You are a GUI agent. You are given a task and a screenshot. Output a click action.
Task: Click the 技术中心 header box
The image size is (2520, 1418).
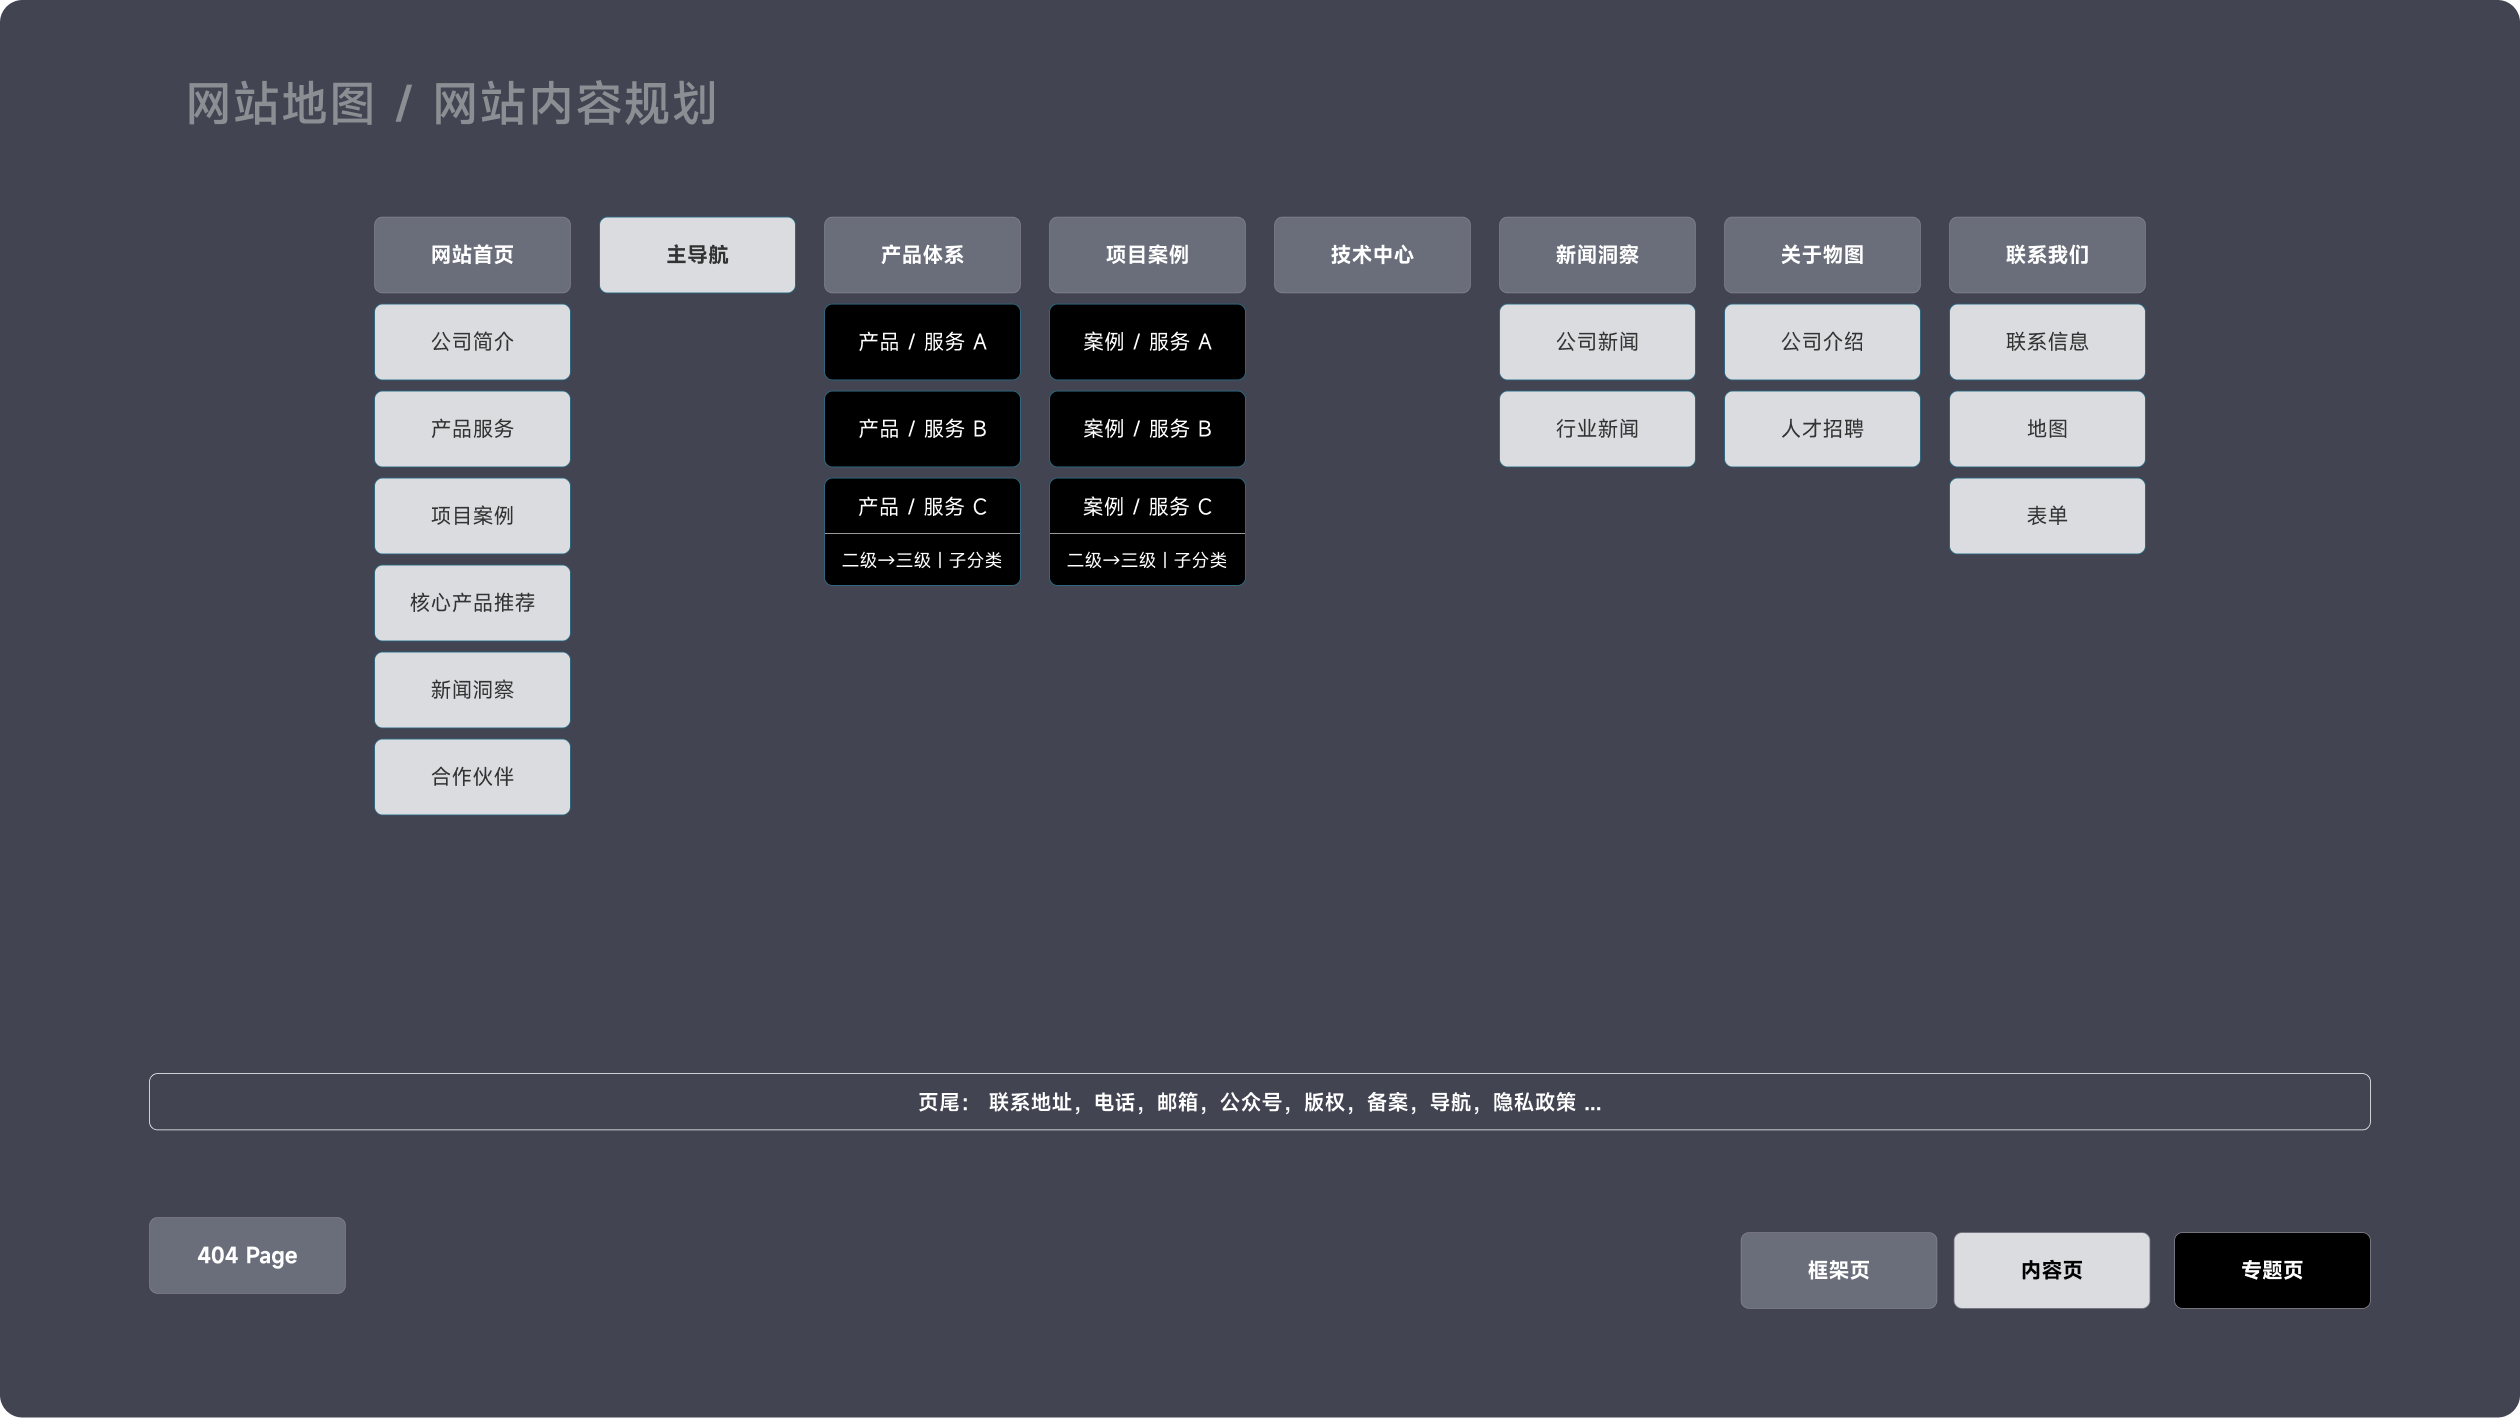click(1372, 255)
